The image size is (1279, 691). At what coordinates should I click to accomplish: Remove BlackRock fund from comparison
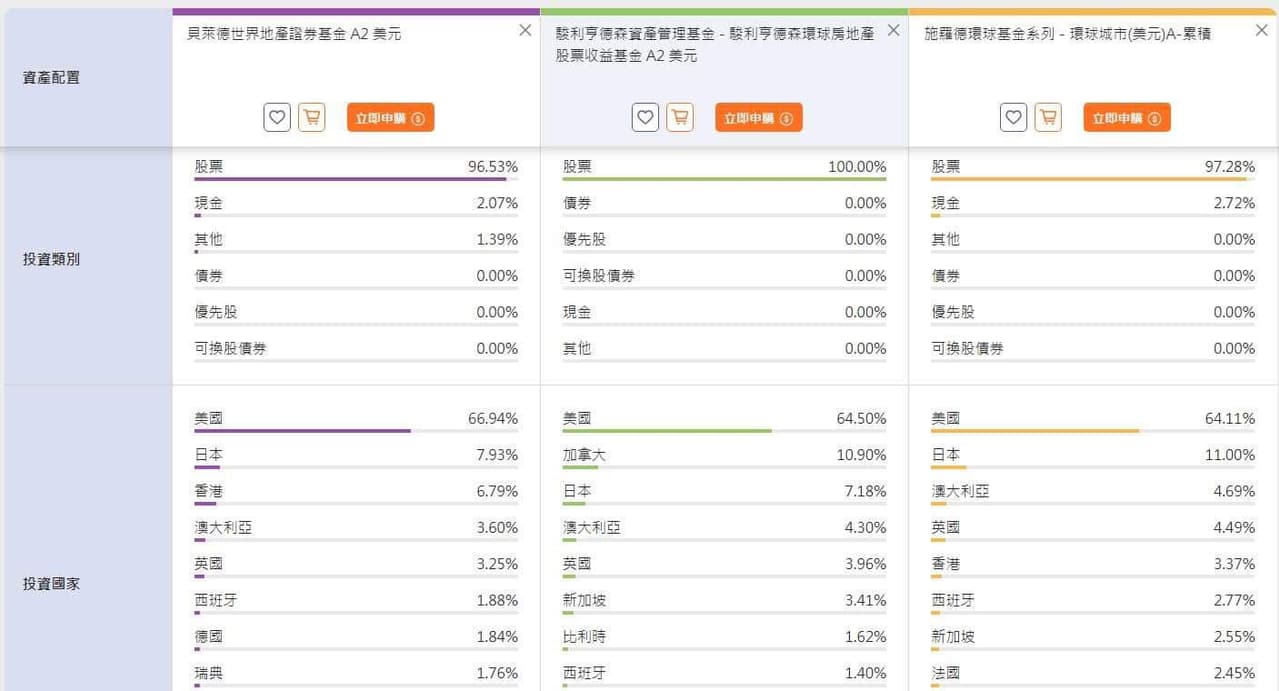[525, 31]
